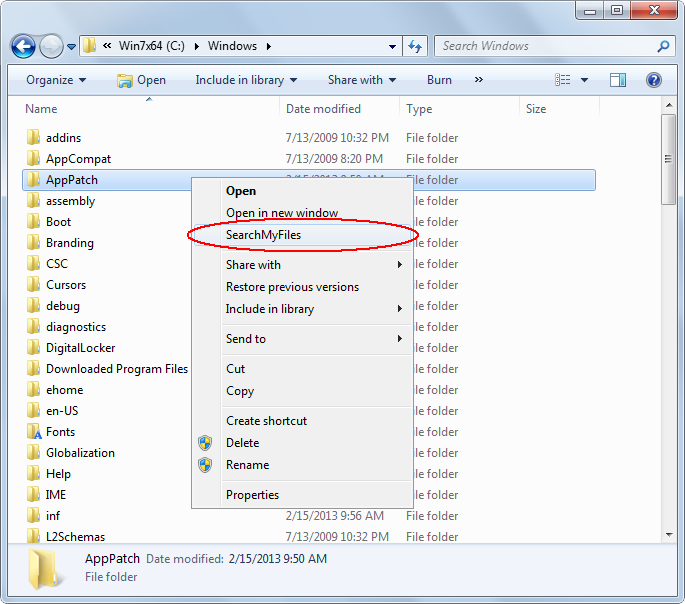Image resolution: width=685 pixels, height=604 pixels.
Task: Toggle the preview pane icon
Action: (x=618, y=80)
